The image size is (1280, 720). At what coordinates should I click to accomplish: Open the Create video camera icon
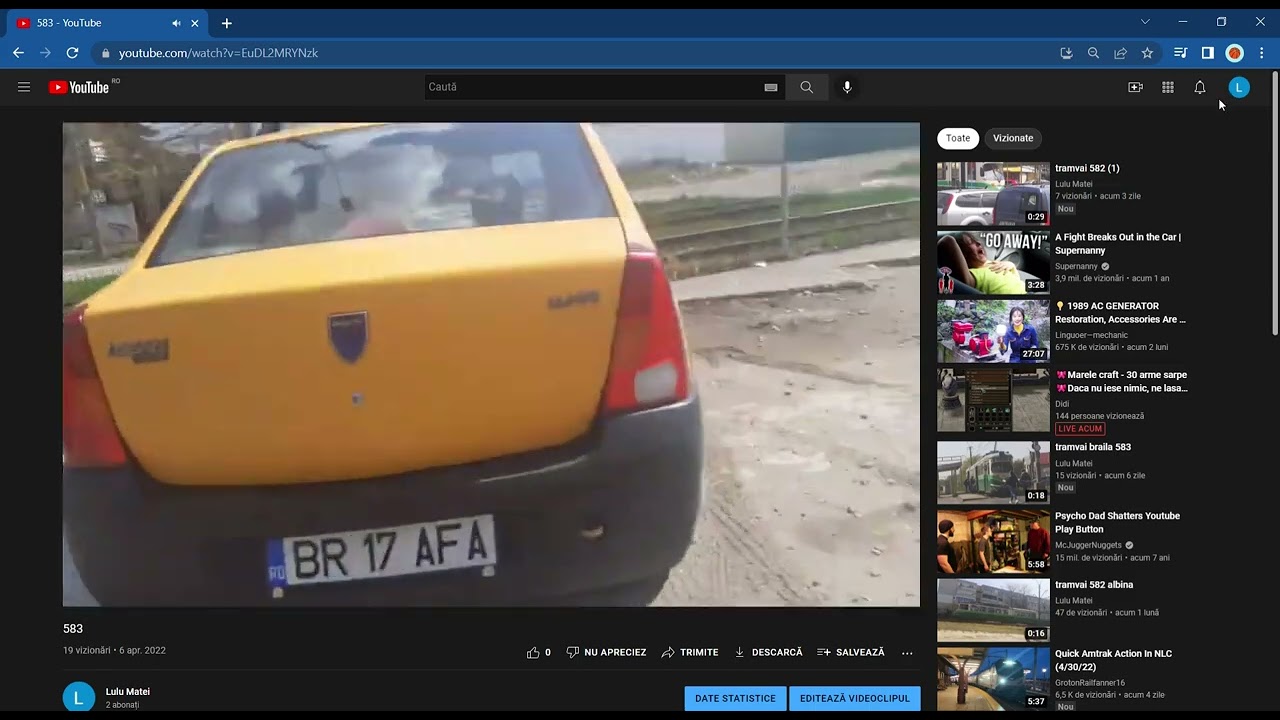pos(1135,87)
